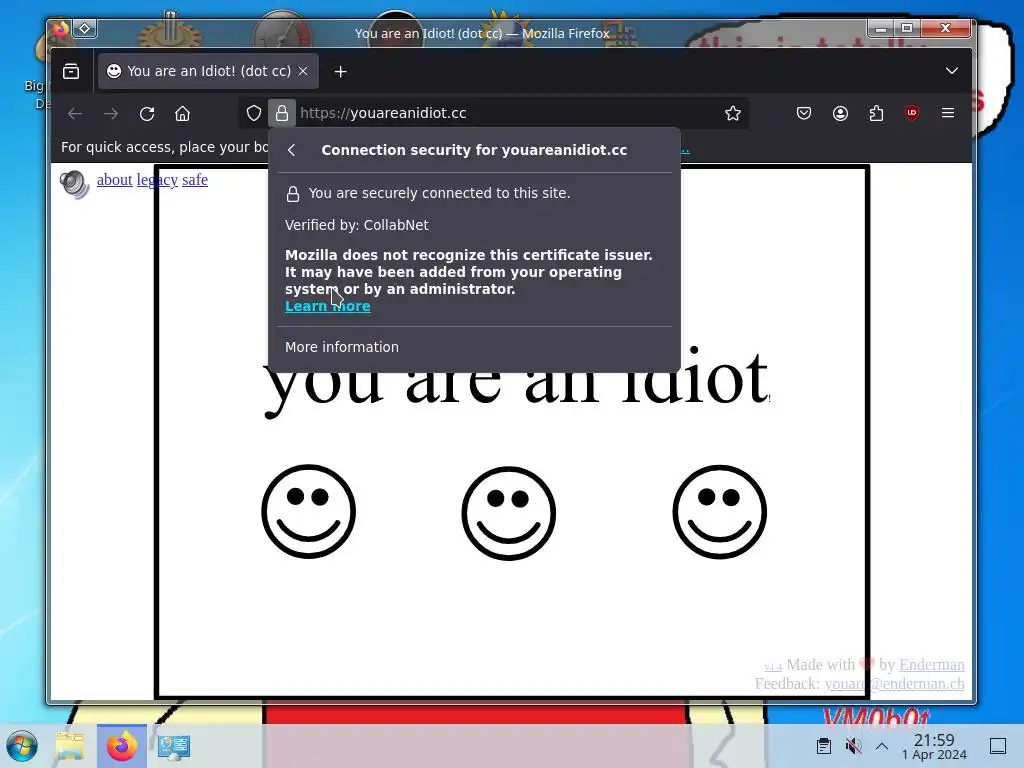
Task: Open the Enderman link
Action: 931,665
